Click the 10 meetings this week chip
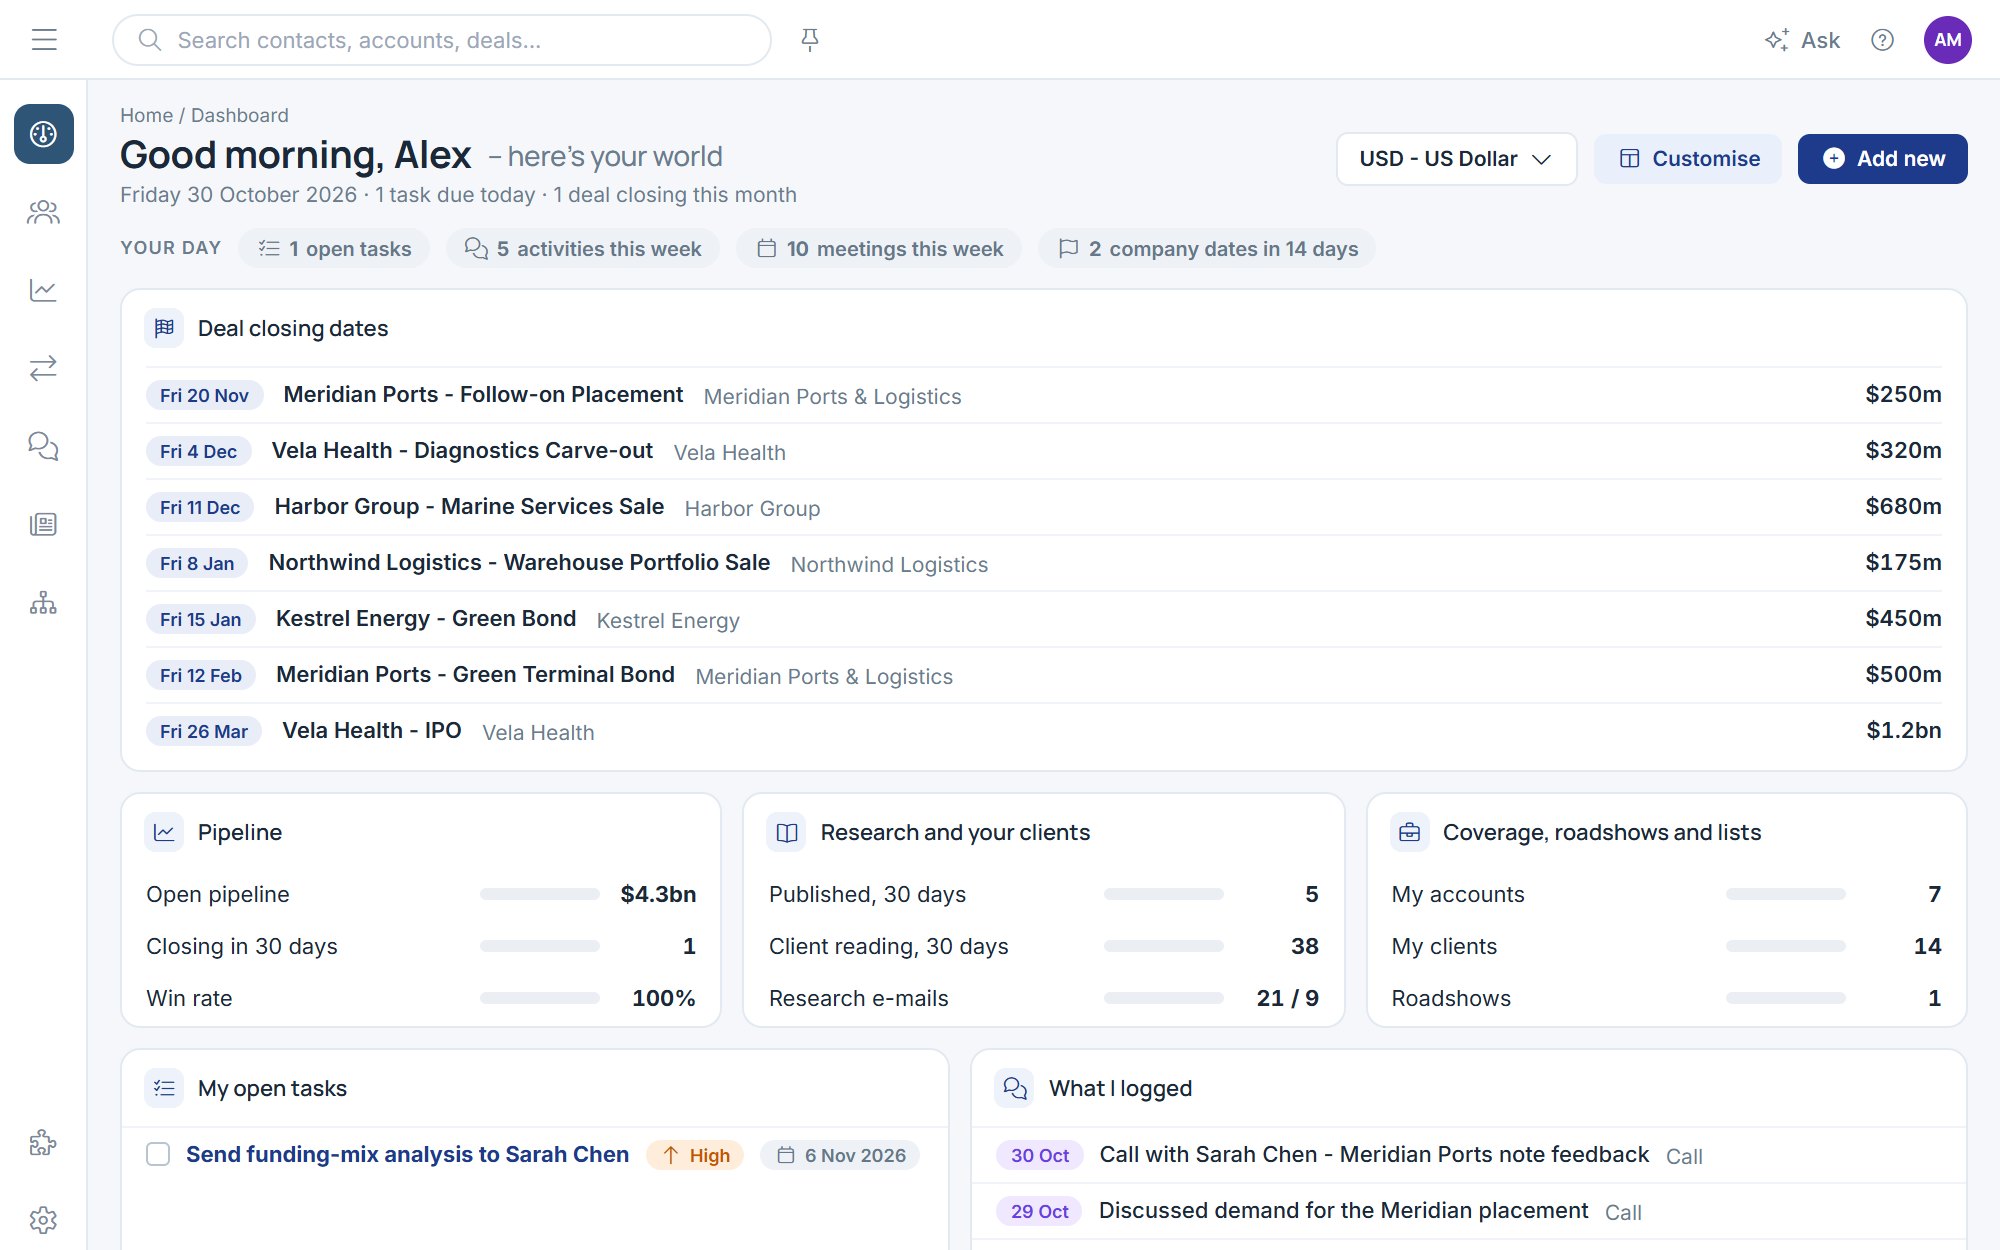The height and width of the screenshot is (1250, 2000). click(879, 248)
